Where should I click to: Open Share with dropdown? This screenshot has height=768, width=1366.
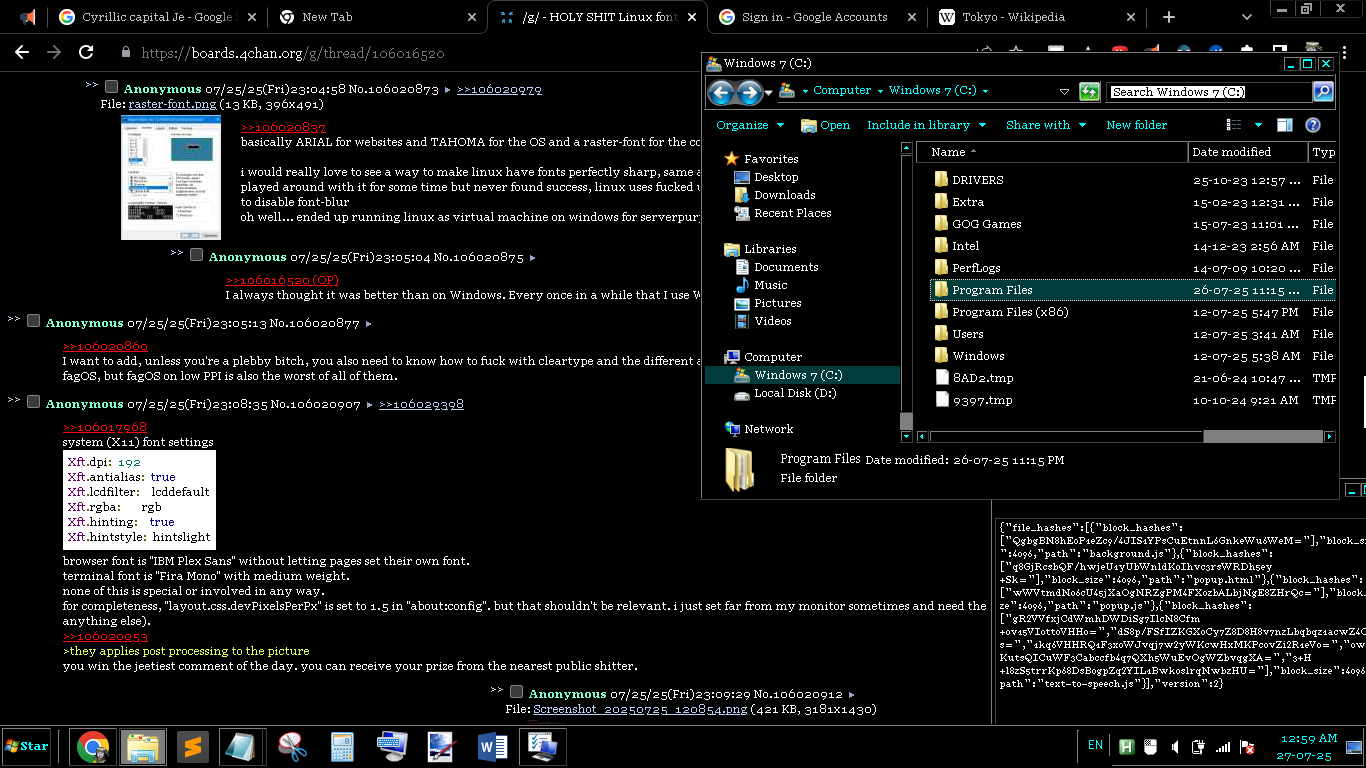[1046, 125]
